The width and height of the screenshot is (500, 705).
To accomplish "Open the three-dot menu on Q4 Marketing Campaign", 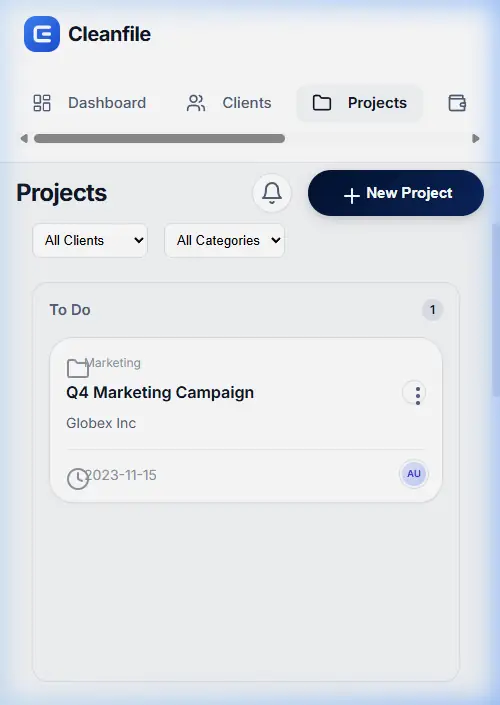I will 414,393.
